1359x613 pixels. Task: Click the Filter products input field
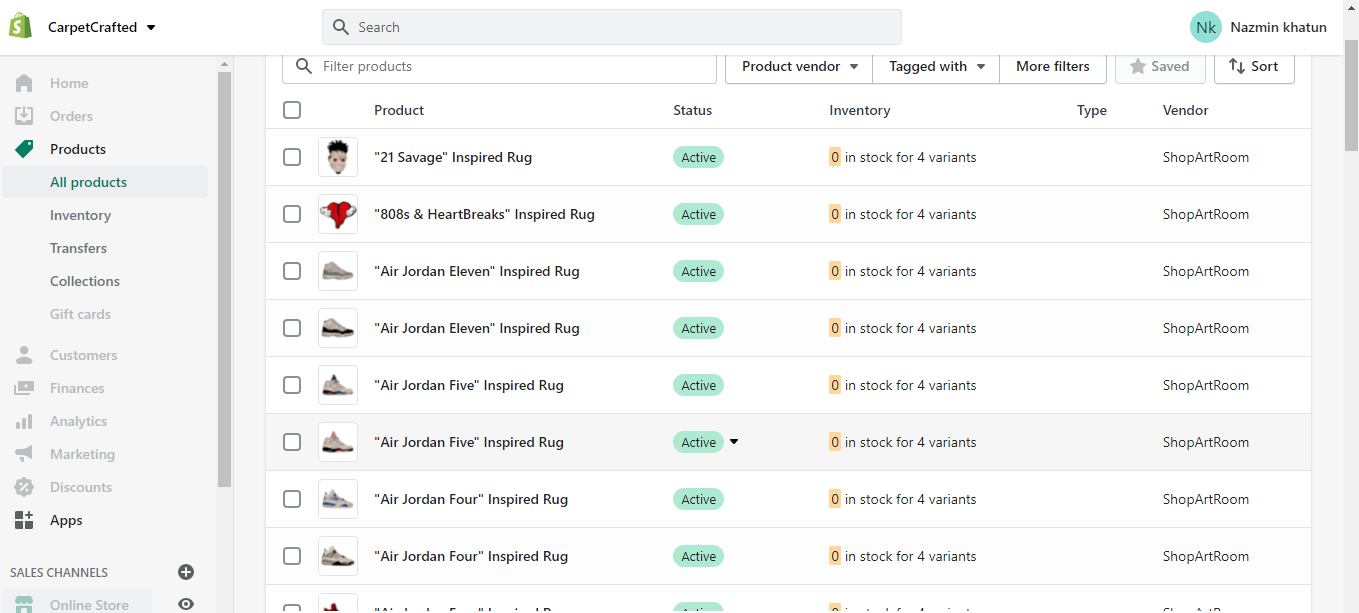[510, 67]
